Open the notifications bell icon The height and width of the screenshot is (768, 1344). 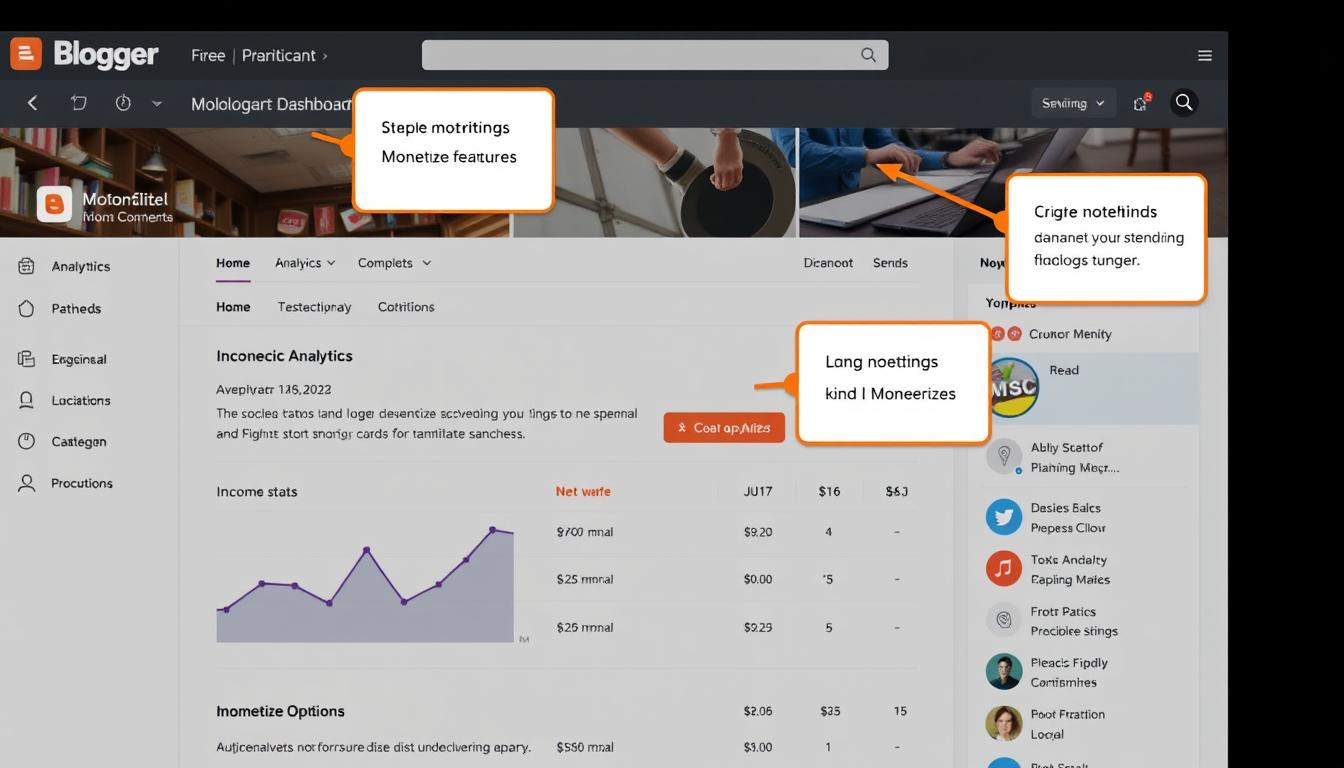pos(1141,103)
